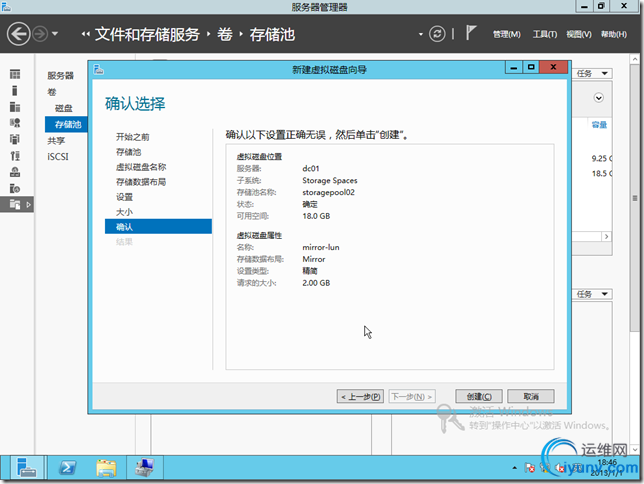
Task: Click the 卷 breadcrumb in the header
Action: pyautogui.click(x=225, y=34)
